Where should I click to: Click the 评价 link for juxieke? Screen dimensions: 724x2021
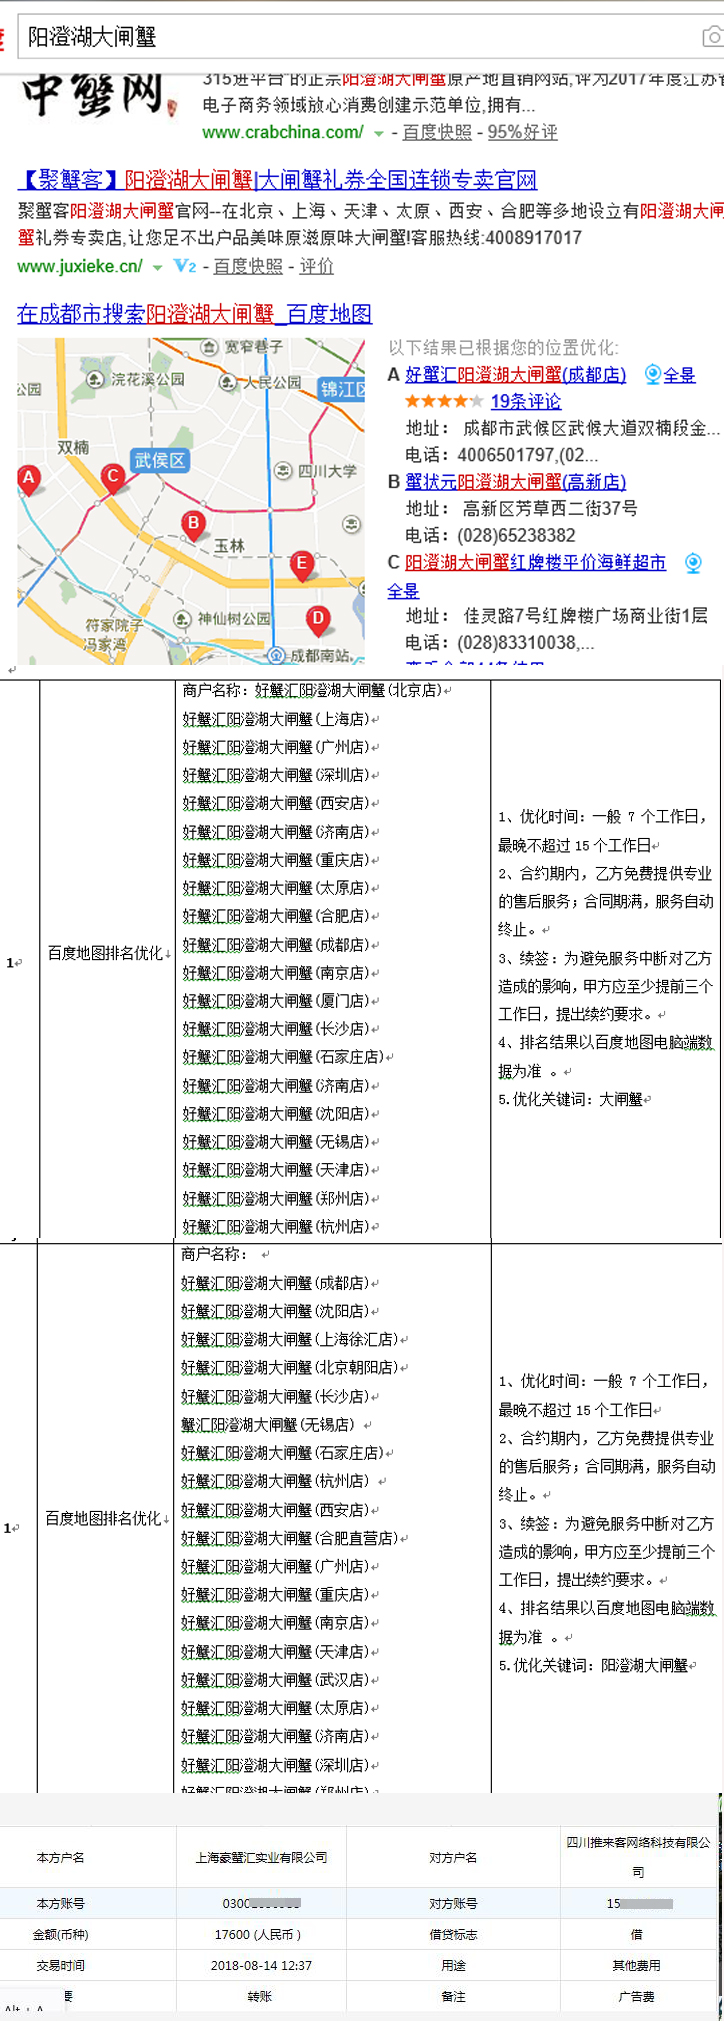click(x=317, y=266)
